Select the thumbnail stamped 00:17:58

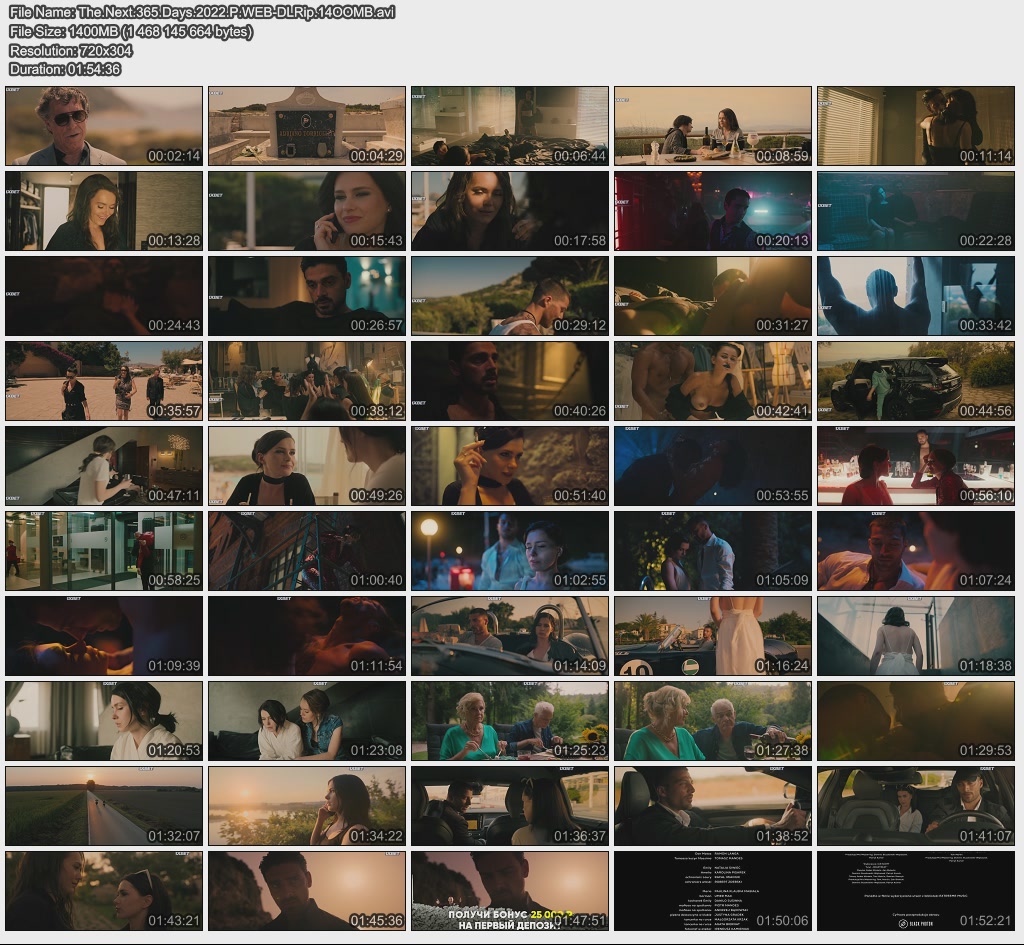510,211
